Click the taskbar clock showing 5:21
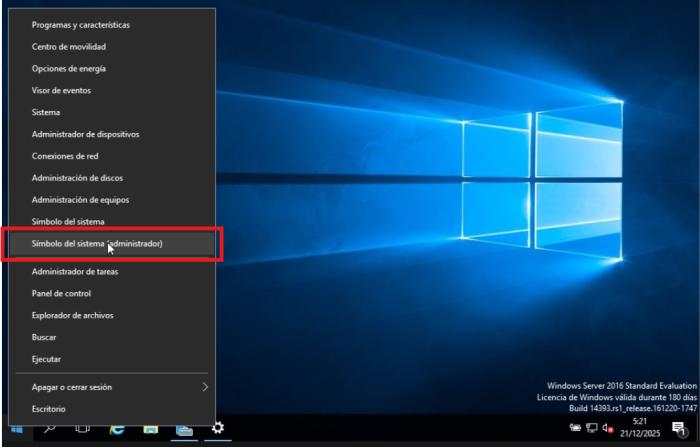Image resolution: width=700 pixels, height=447 pixels. point(641,429)
